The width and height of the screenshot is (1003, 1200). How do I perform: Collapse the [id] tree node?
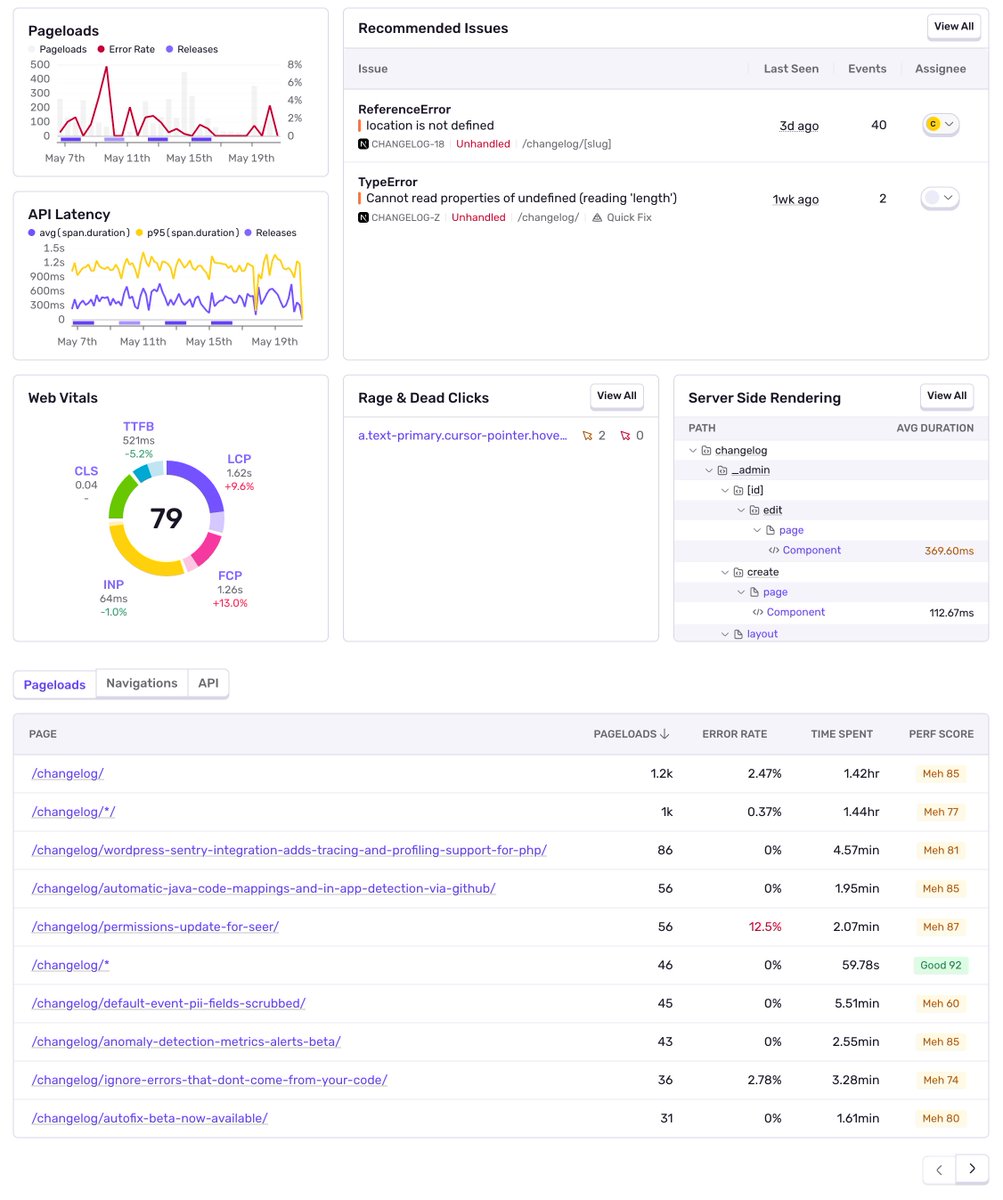tap(724, 490)
